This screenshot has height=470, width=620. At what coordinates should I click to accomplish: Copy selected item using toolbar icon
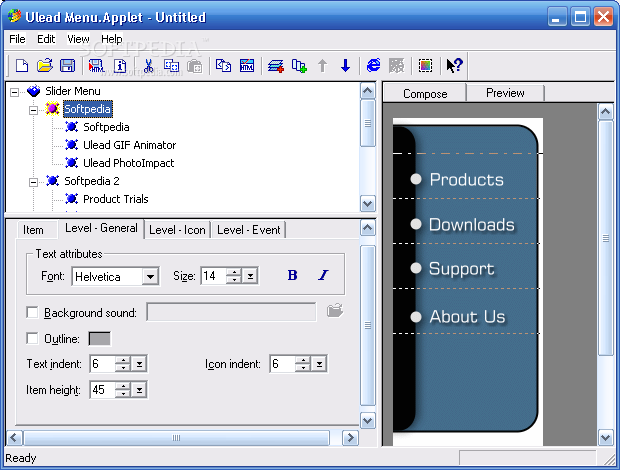pyautogui.click(x=171, y=65)
